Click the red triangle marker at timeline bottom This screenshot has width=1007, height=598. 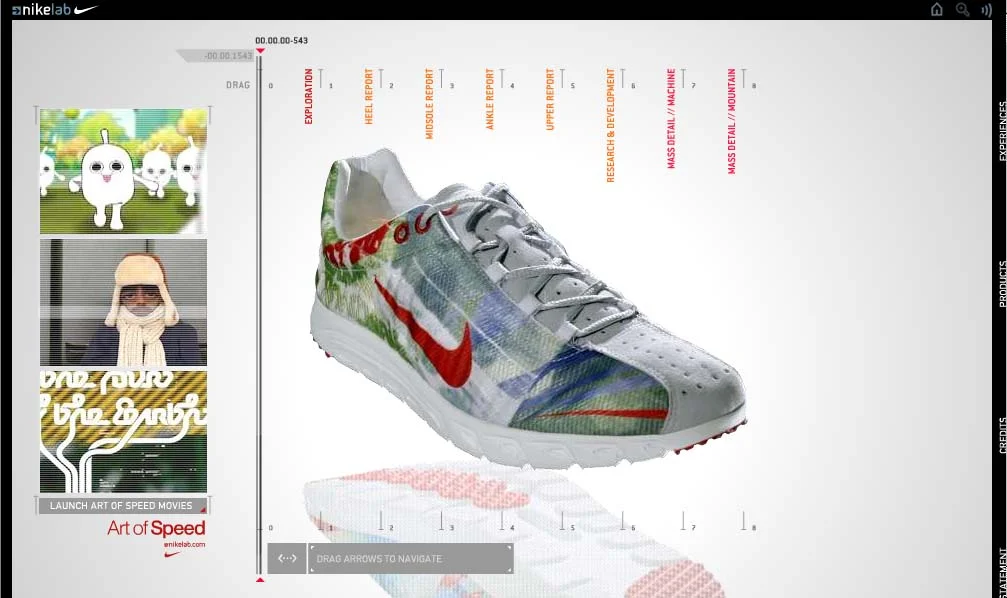[259, 580]
